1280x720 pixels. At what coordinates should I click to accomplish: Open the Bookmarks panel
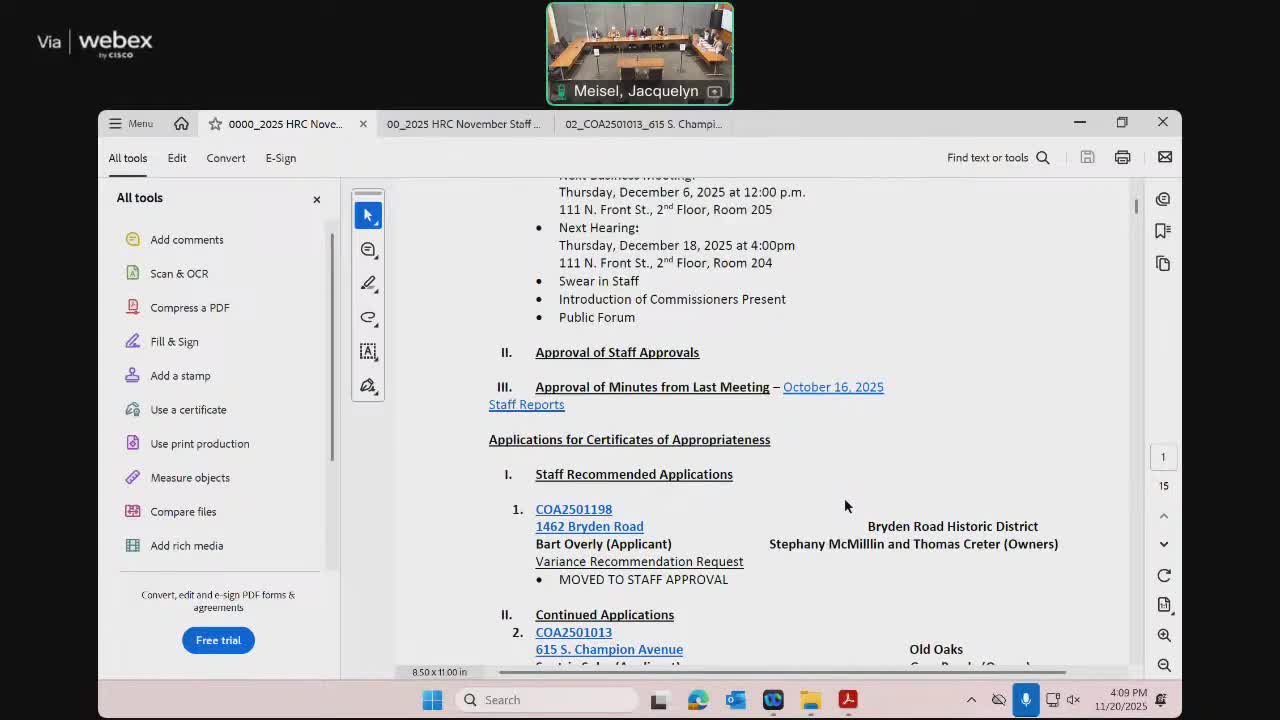click(1163, 230)
